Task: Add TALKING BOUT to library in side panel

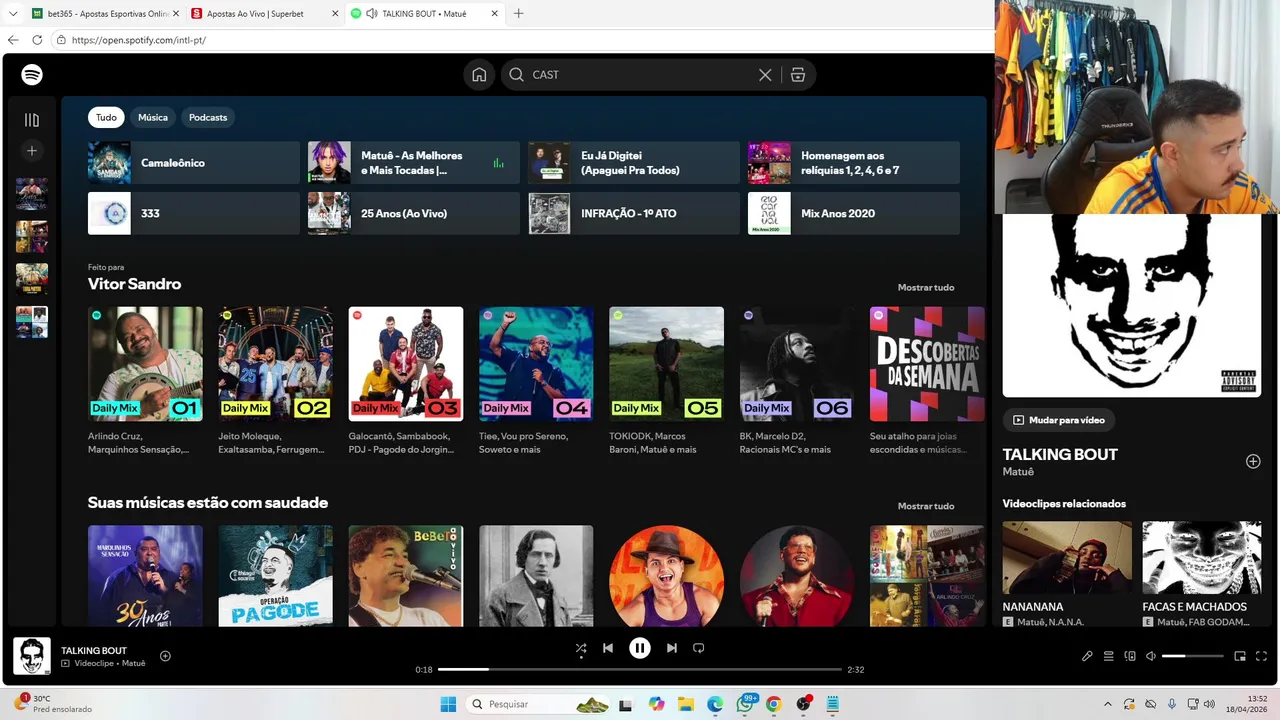Action: (1253, 461)
